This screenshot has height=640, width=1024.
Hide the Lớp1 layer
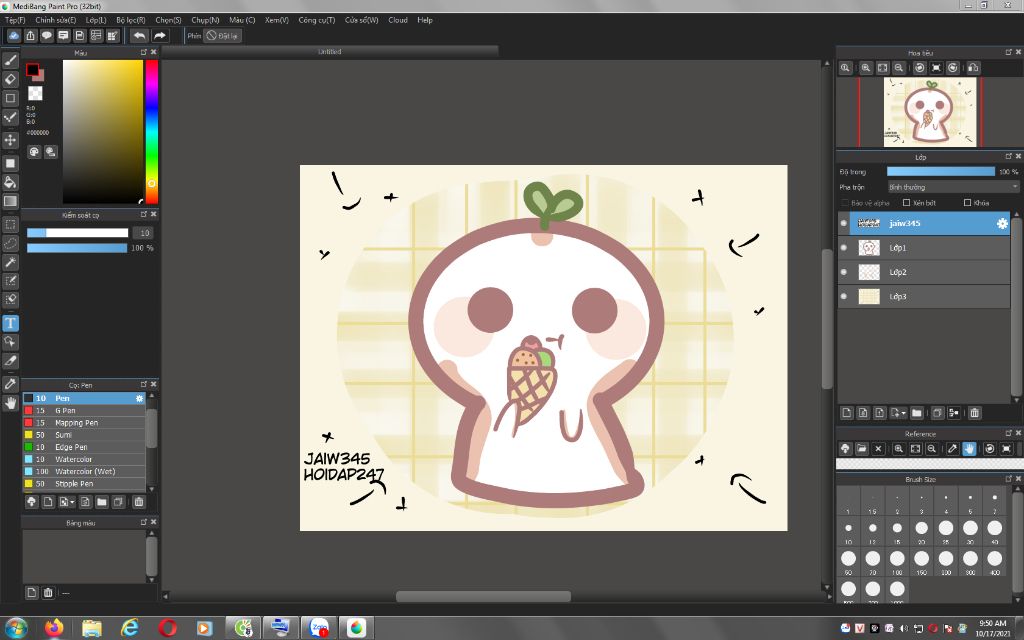tap(844, 248)
